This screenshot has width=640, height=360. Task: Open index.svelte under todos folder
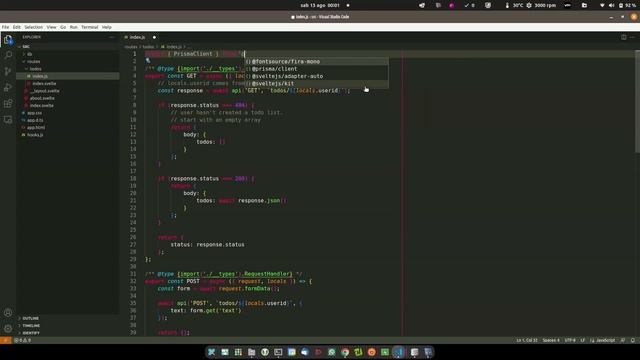click(67, 83)
